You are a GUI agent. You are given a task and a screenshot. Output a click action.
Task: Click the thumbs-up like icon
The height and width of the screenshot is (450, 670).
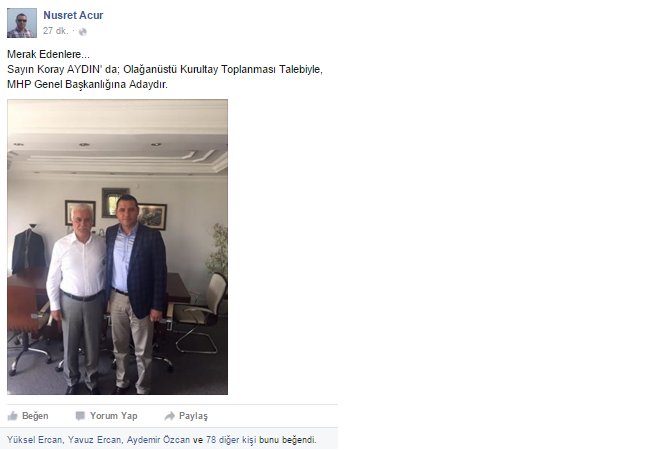(13, 416)
